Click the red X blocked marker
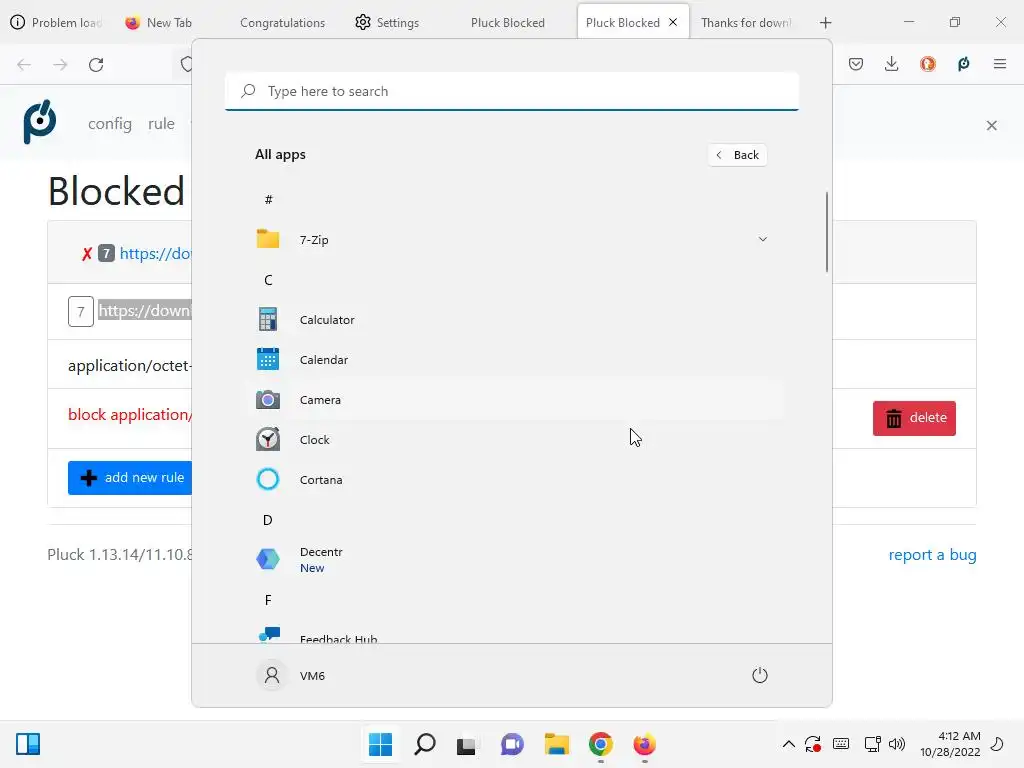This screenshot has width=1024, height=768. pyautogui.click(x=87, y=254)
